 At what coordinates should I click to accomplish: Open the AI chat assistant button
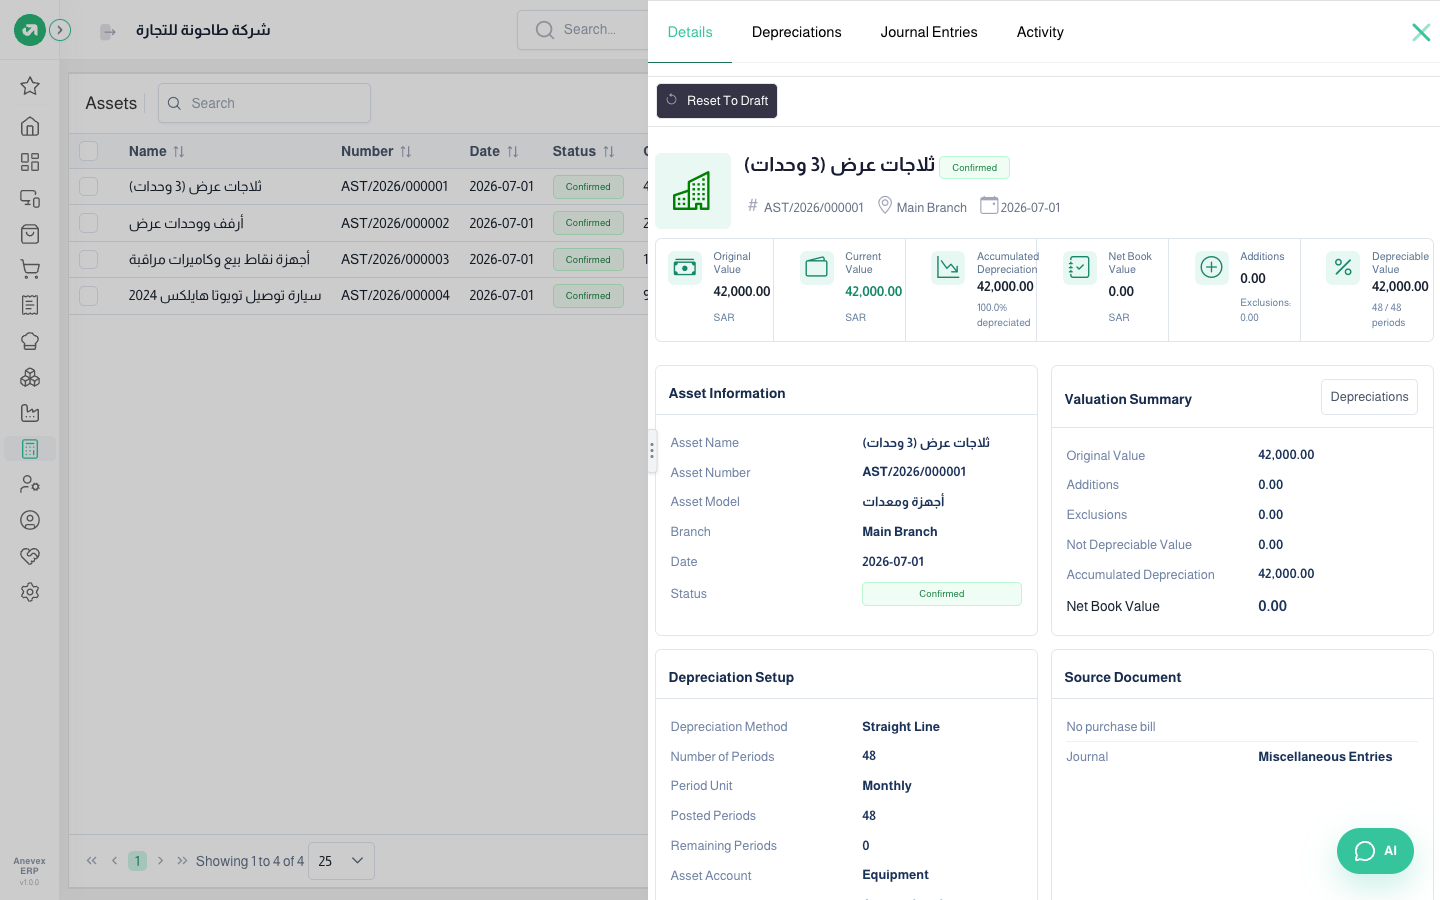coord(1375,851)
